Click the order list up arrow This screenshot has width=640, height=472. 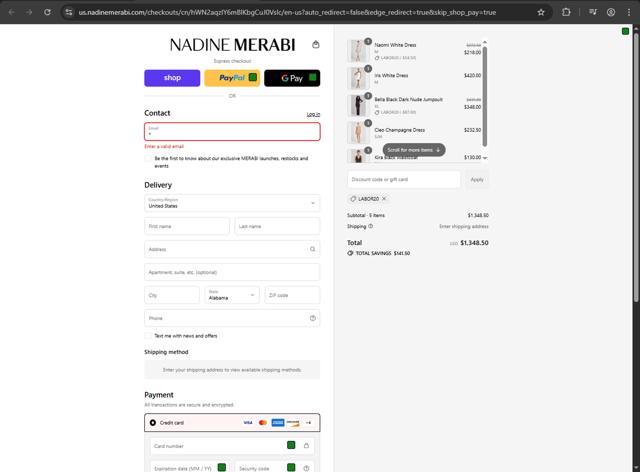pos(485,42)
